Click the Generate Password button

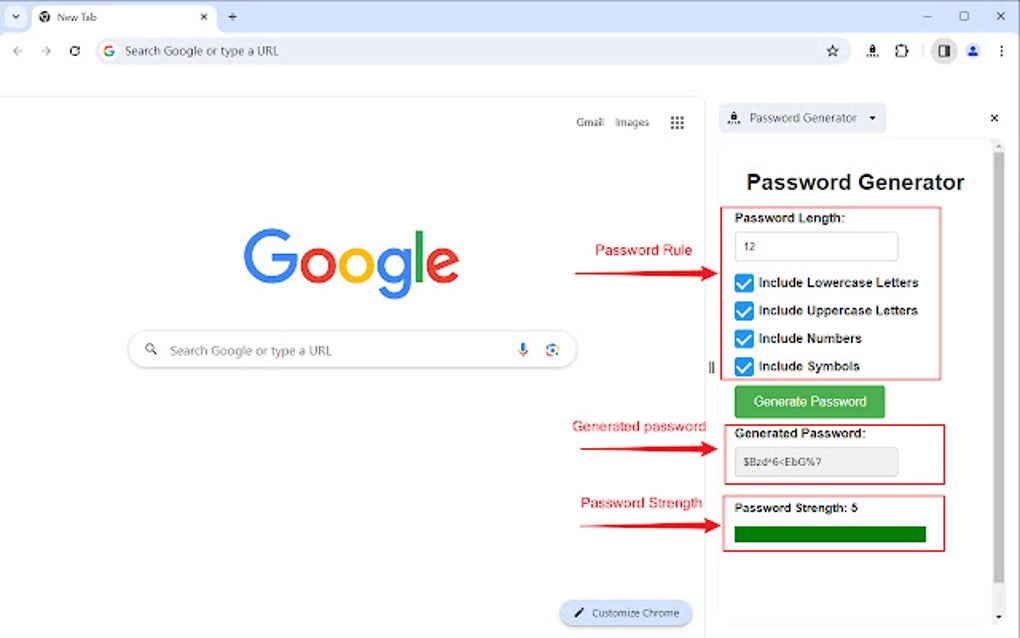(x=809, y=401)
